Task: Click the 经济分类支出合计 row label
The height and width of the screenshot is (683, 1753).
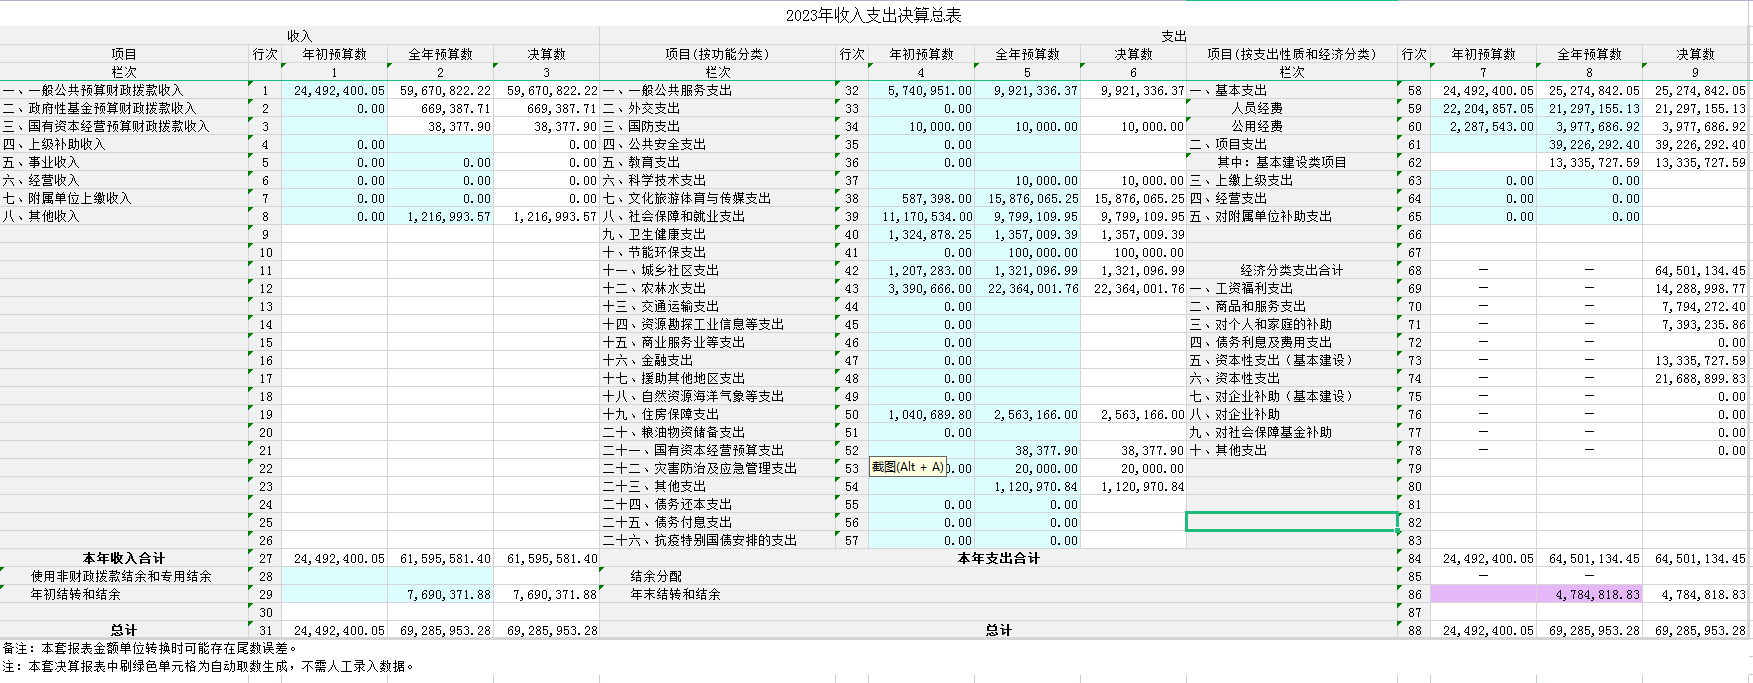Action: [x=1291, y=270]
